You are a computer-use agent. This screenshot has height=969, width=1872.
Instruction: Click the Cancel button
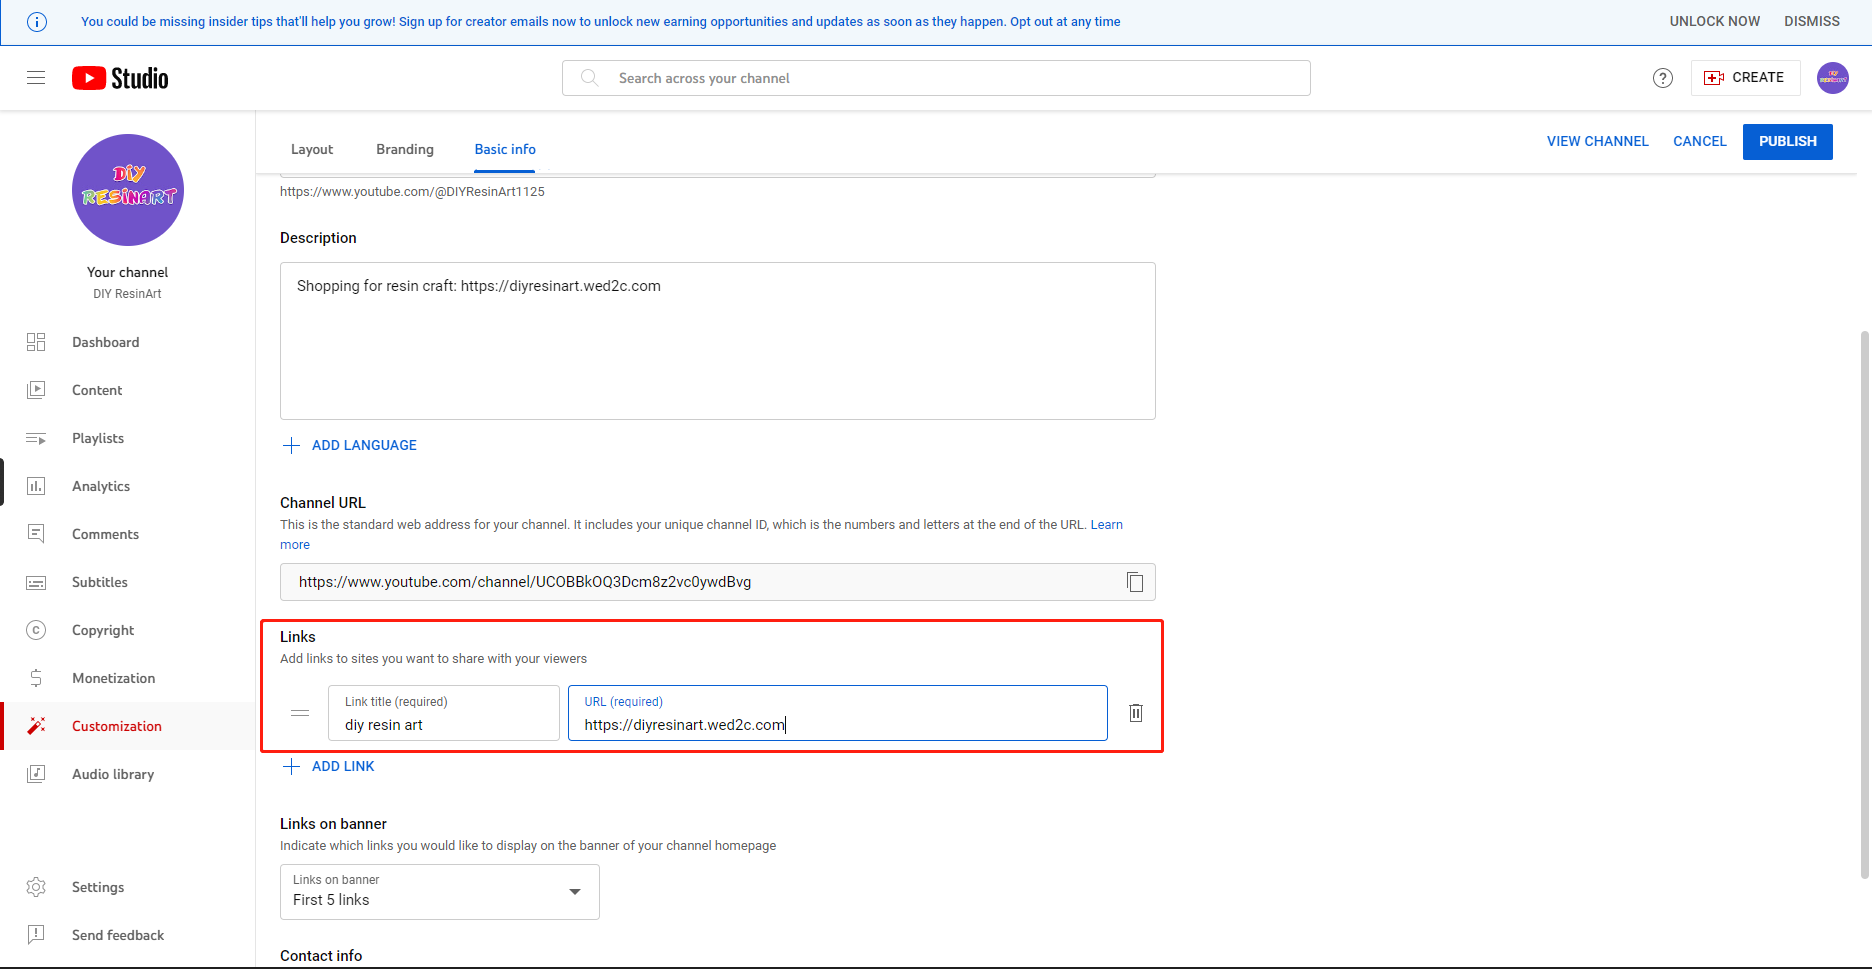[1699, 141]
